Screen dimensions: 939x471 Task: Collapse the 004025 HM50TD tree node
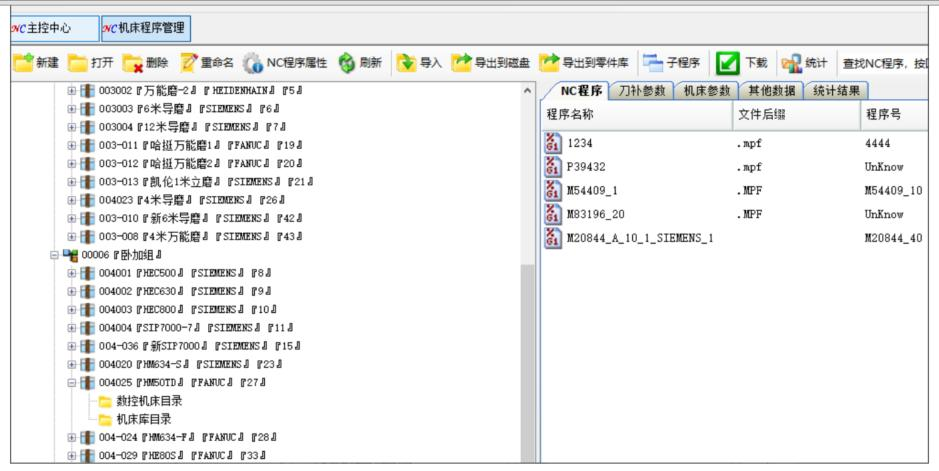click(72, 382)
